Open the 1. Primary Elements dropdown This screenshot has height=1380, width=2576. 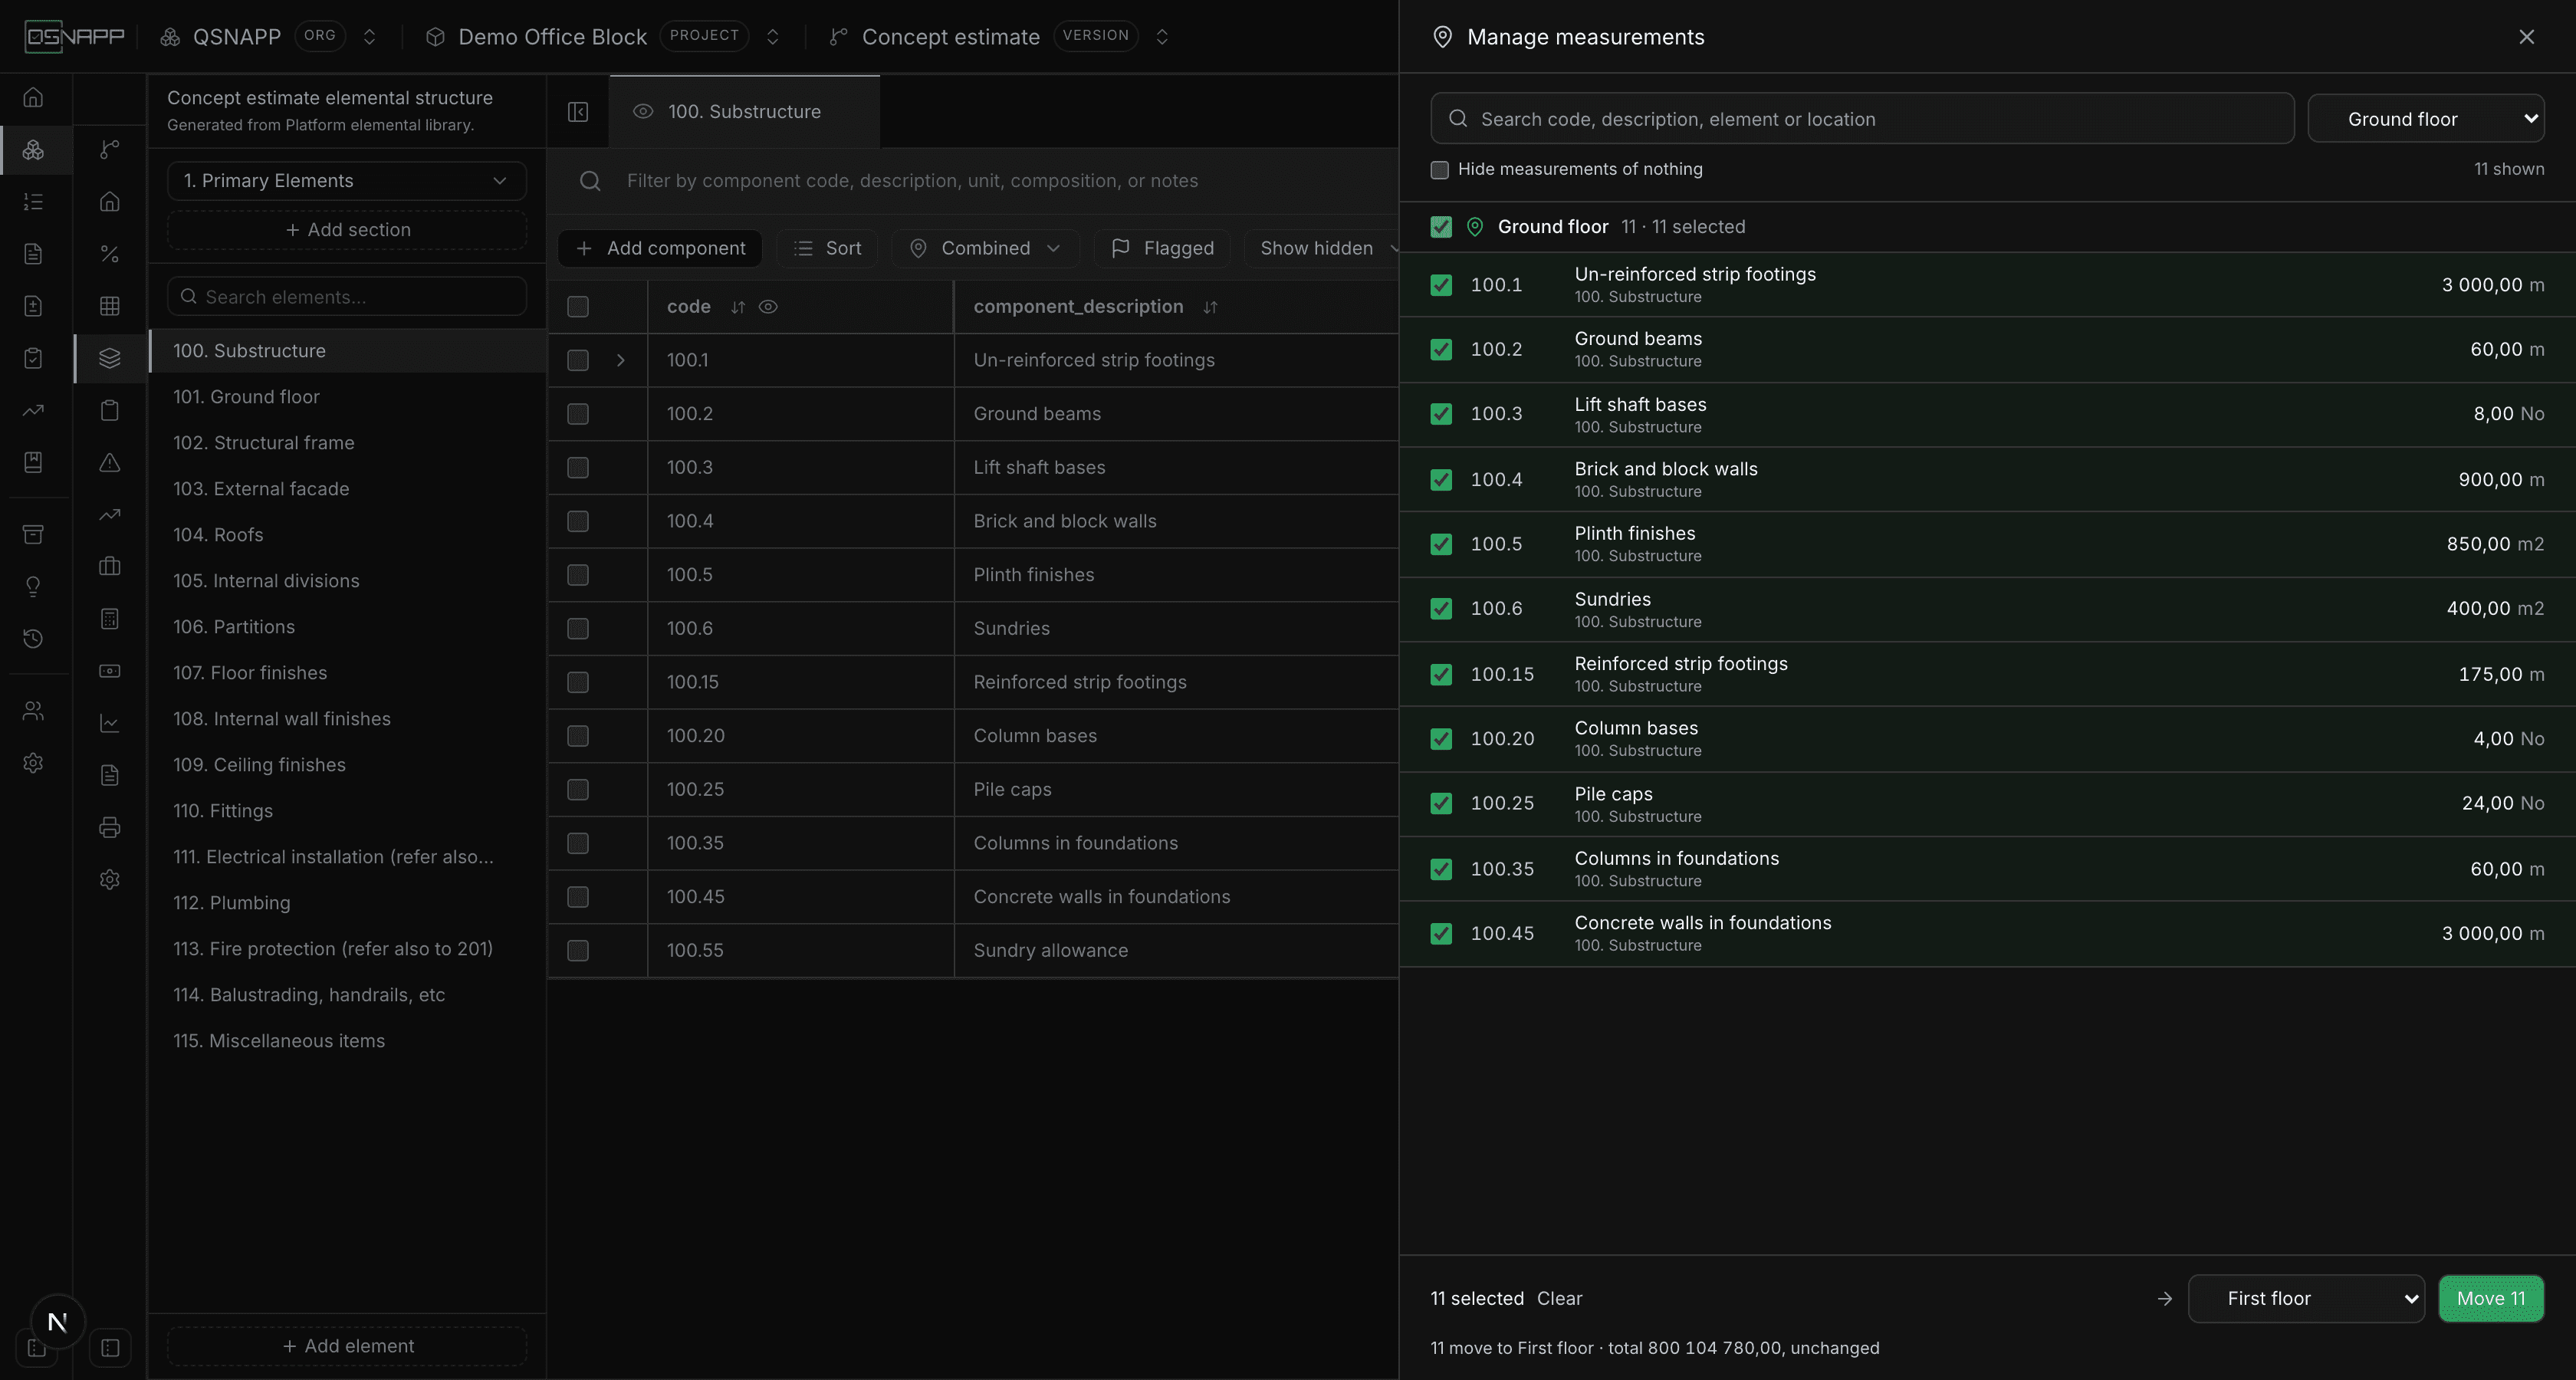347,181
